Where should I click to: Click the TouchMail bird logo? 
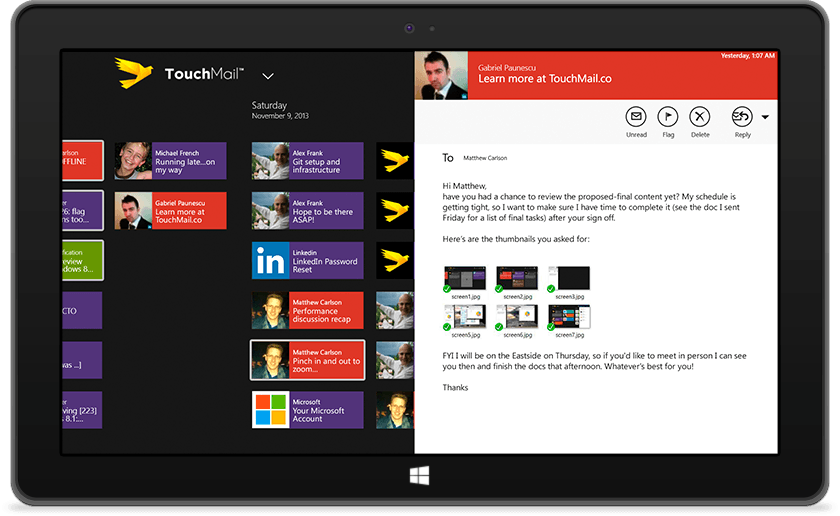tap(133, 73)
